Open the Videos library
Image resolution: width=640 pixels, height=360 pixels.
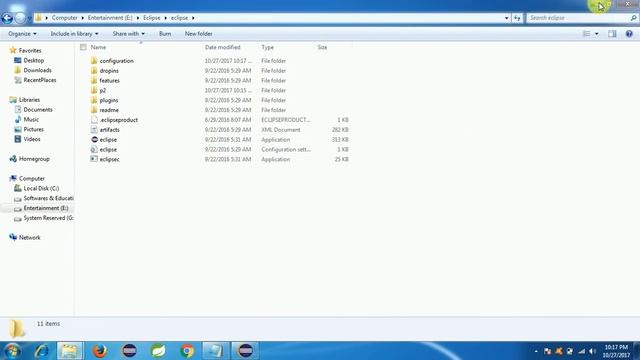tap(32, 139)
